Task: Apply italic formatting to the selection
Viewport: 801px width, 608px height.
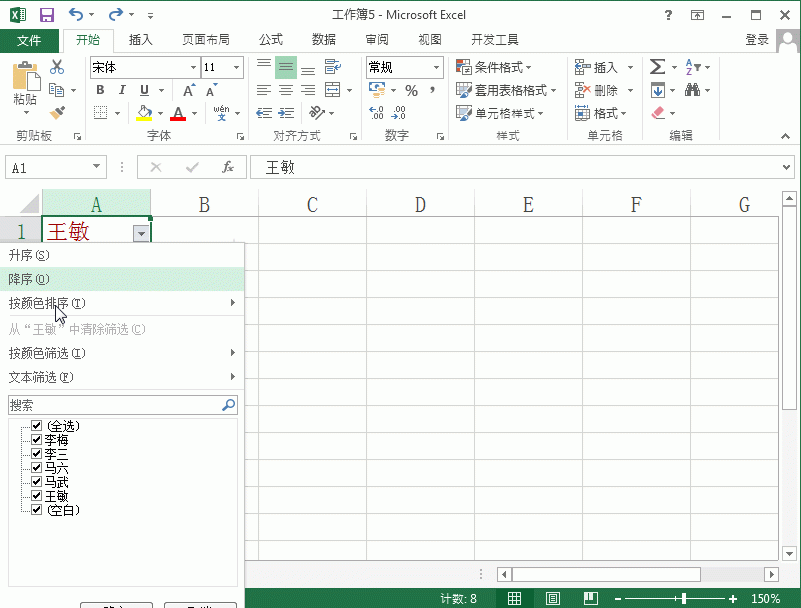Action: [120, 90]
